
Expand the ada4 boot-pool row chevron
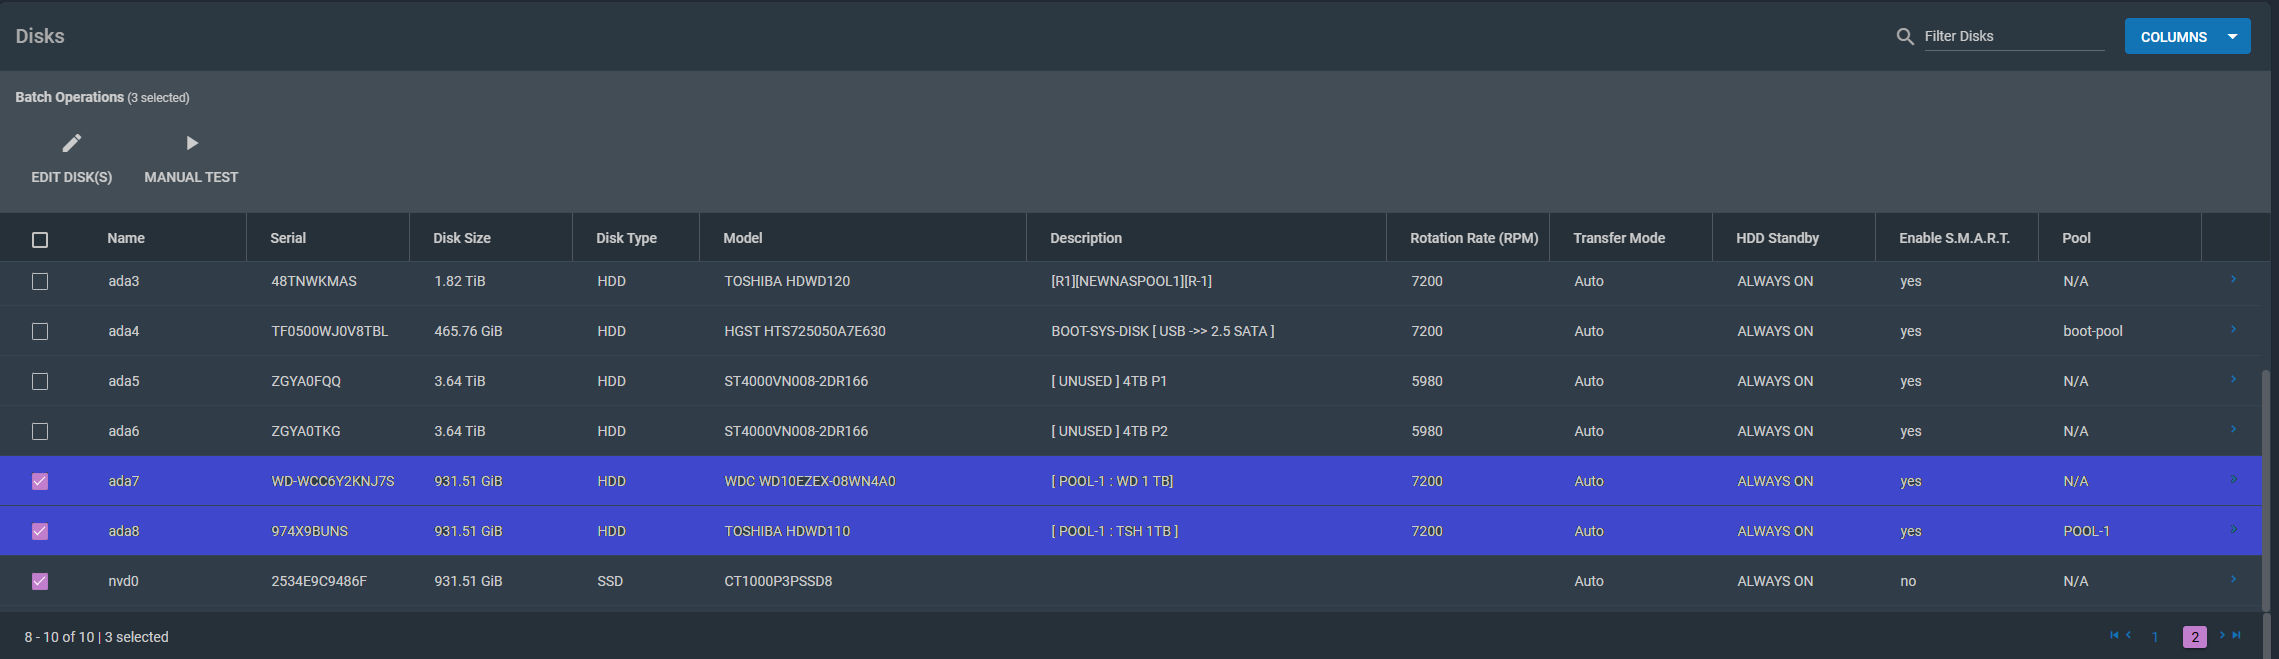[2233, 330]
